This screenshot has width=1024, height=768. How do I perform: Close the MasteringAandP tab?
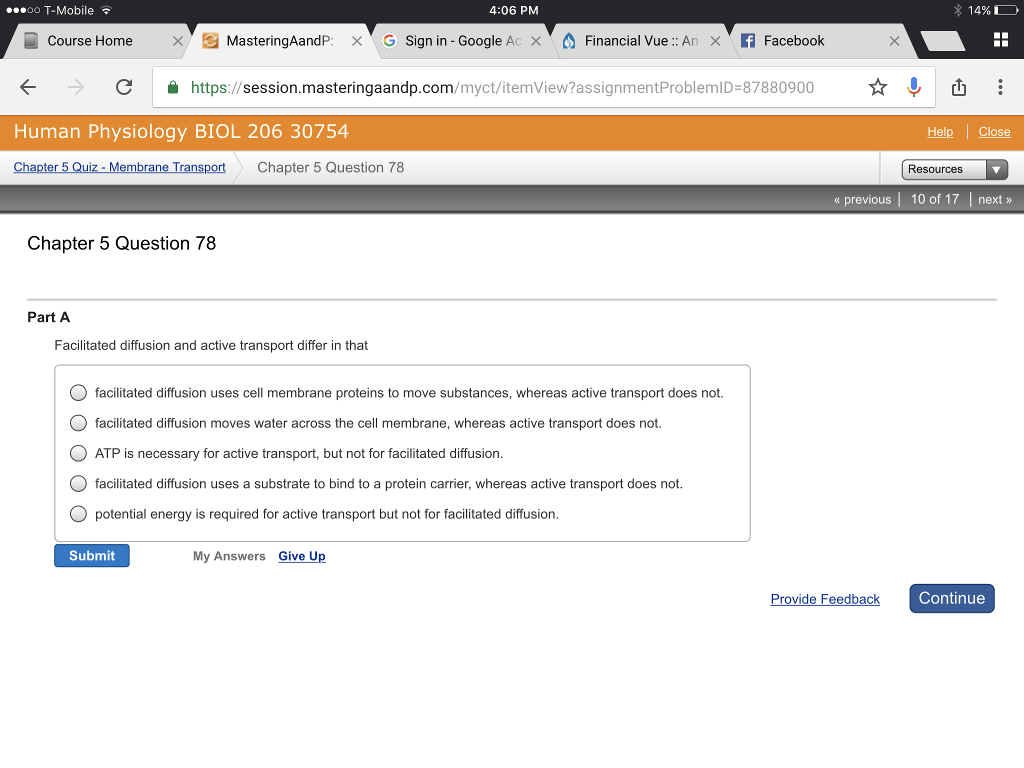[x=357, y=41]
